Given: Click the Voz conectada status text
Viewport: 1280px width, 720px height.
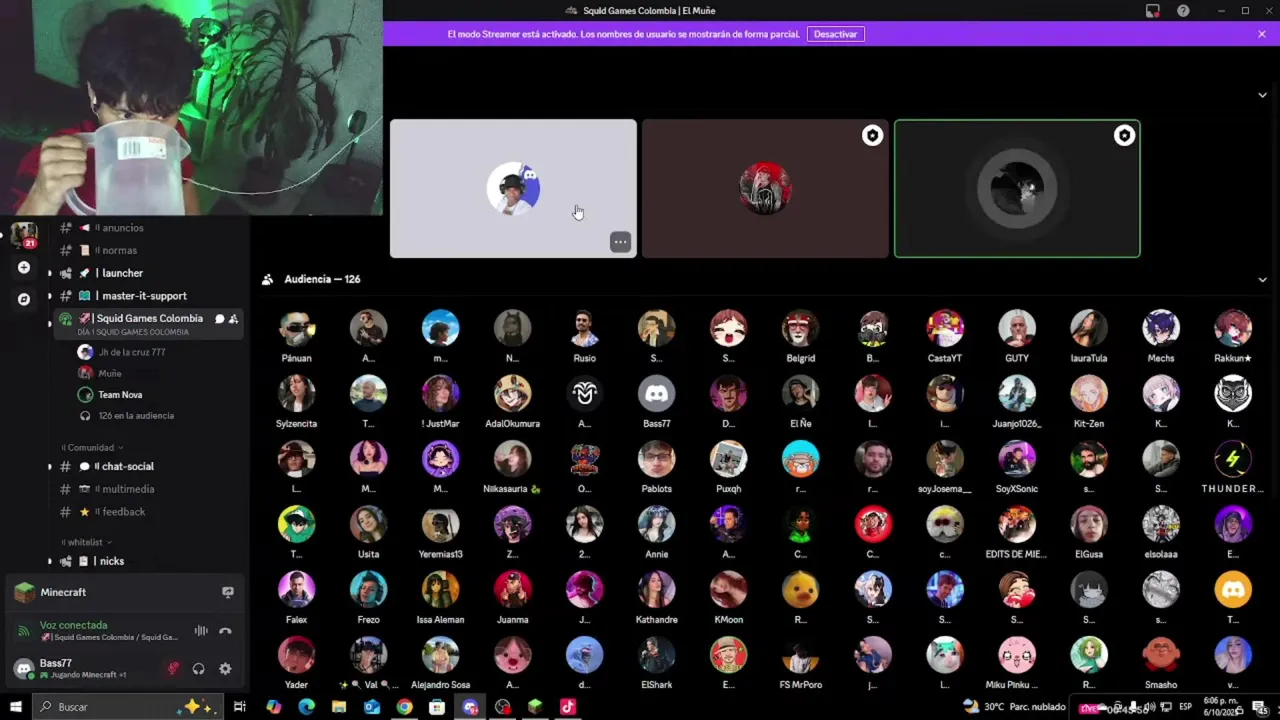Looking at the screenshot, I should click(x=73, y=625).
